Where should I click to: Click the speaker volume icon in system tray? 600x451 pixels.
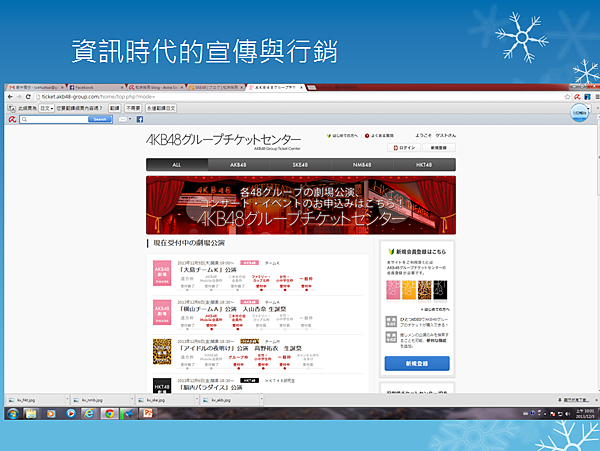coord(567,414)
